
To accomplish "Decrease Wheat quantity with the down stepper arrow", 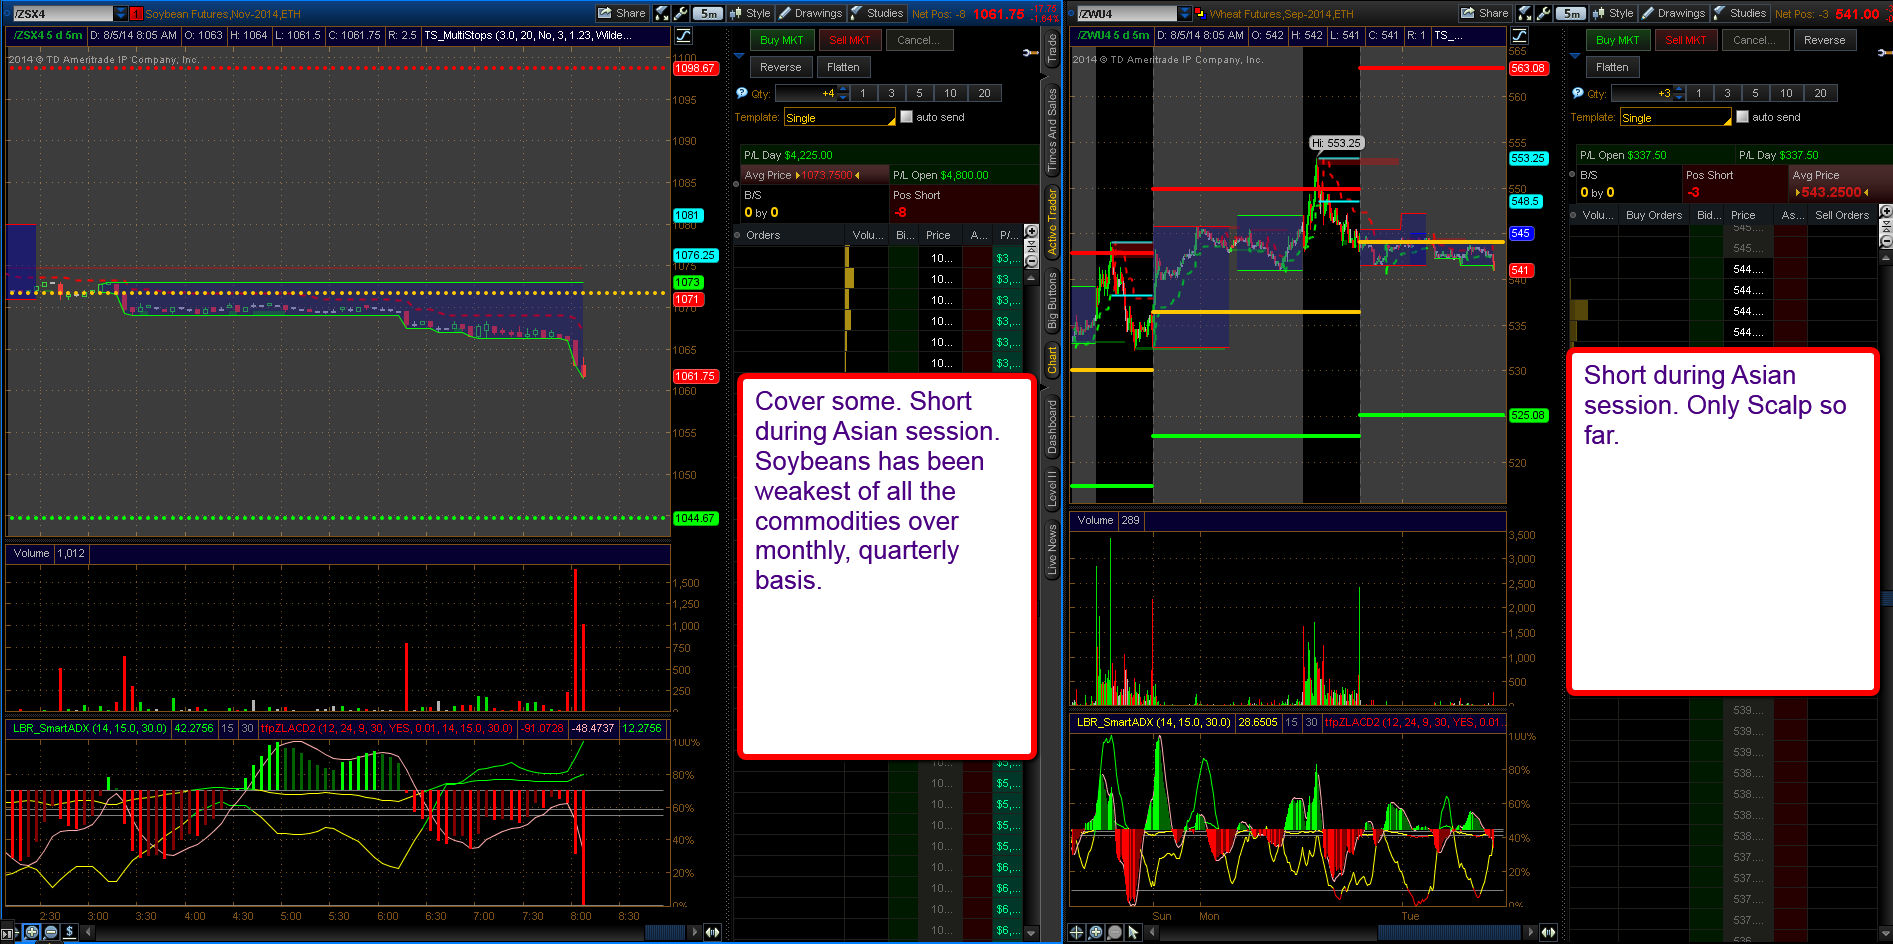I will (x=1679, y=97).
